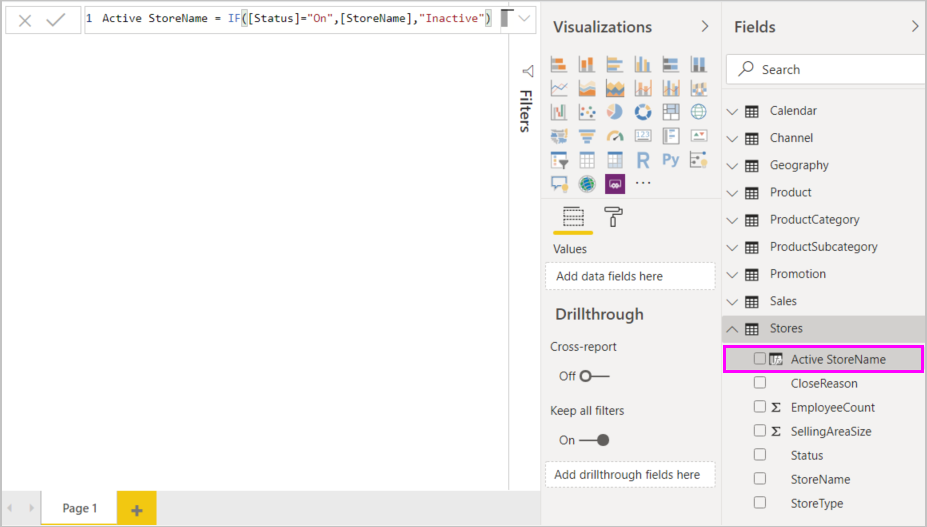Pick the Python visual icon
The width and height of the screenshot is (927, 527).
(670, 160)
